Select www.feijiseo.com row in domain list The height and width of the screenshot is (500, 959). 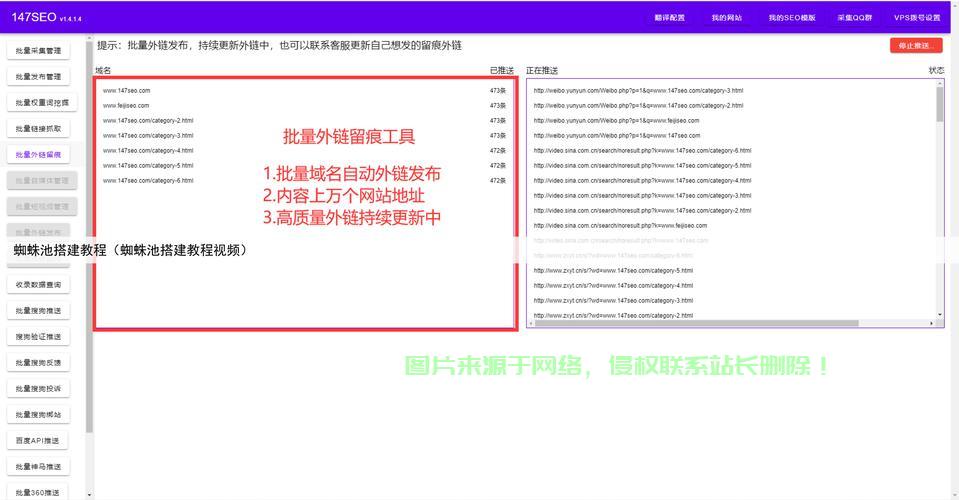pyautogui.click(x=126, y=105)
